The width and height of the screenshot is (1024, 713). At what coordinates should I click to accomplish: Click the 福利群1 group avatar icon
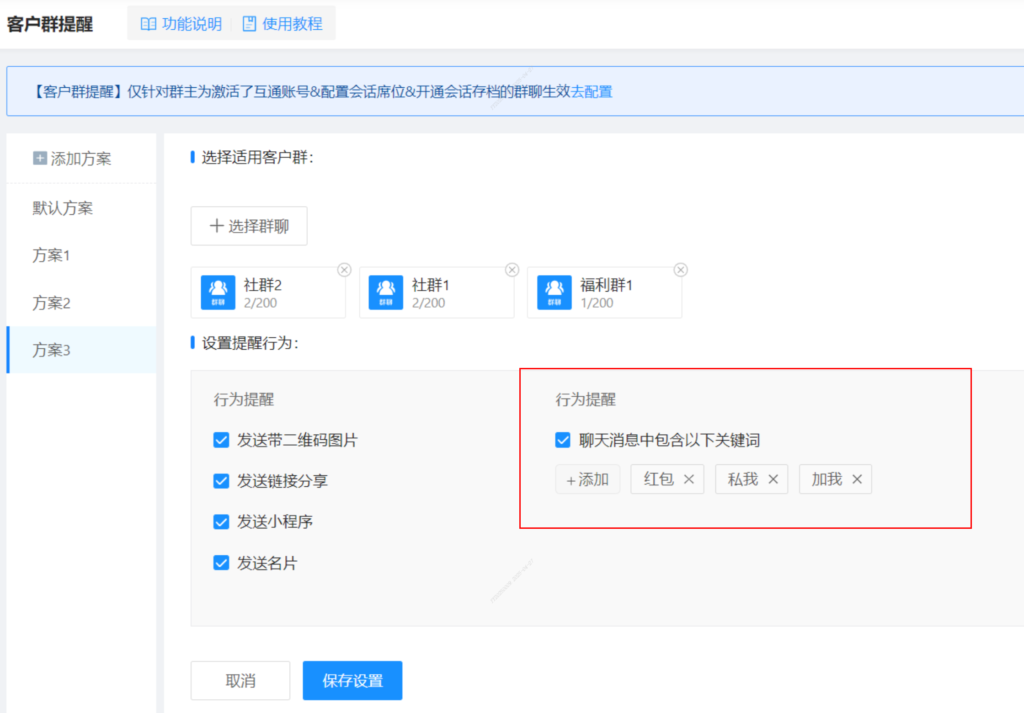click(554, 292)
